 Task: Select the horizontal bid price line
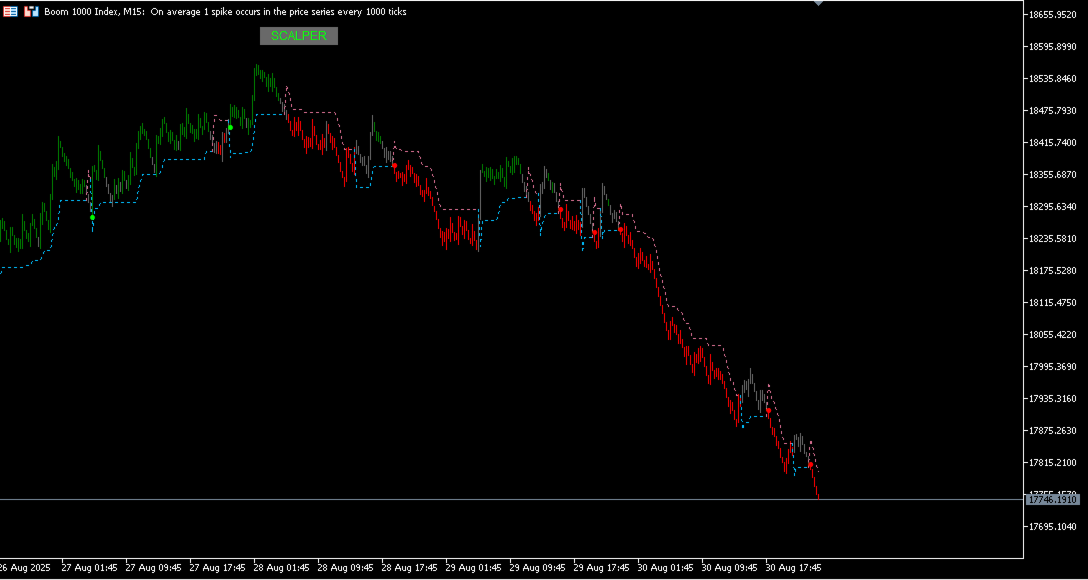point(512,500)
